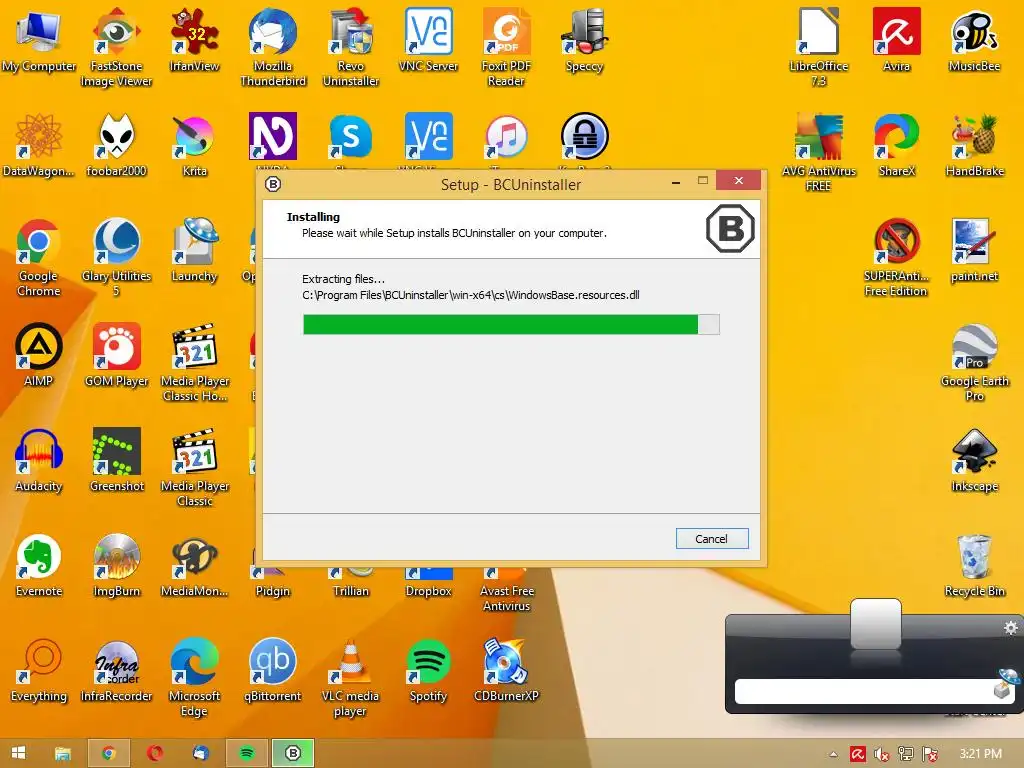
Task: Launch Media Player Classic Home Cinema icon
Action: tap(194, 363)
